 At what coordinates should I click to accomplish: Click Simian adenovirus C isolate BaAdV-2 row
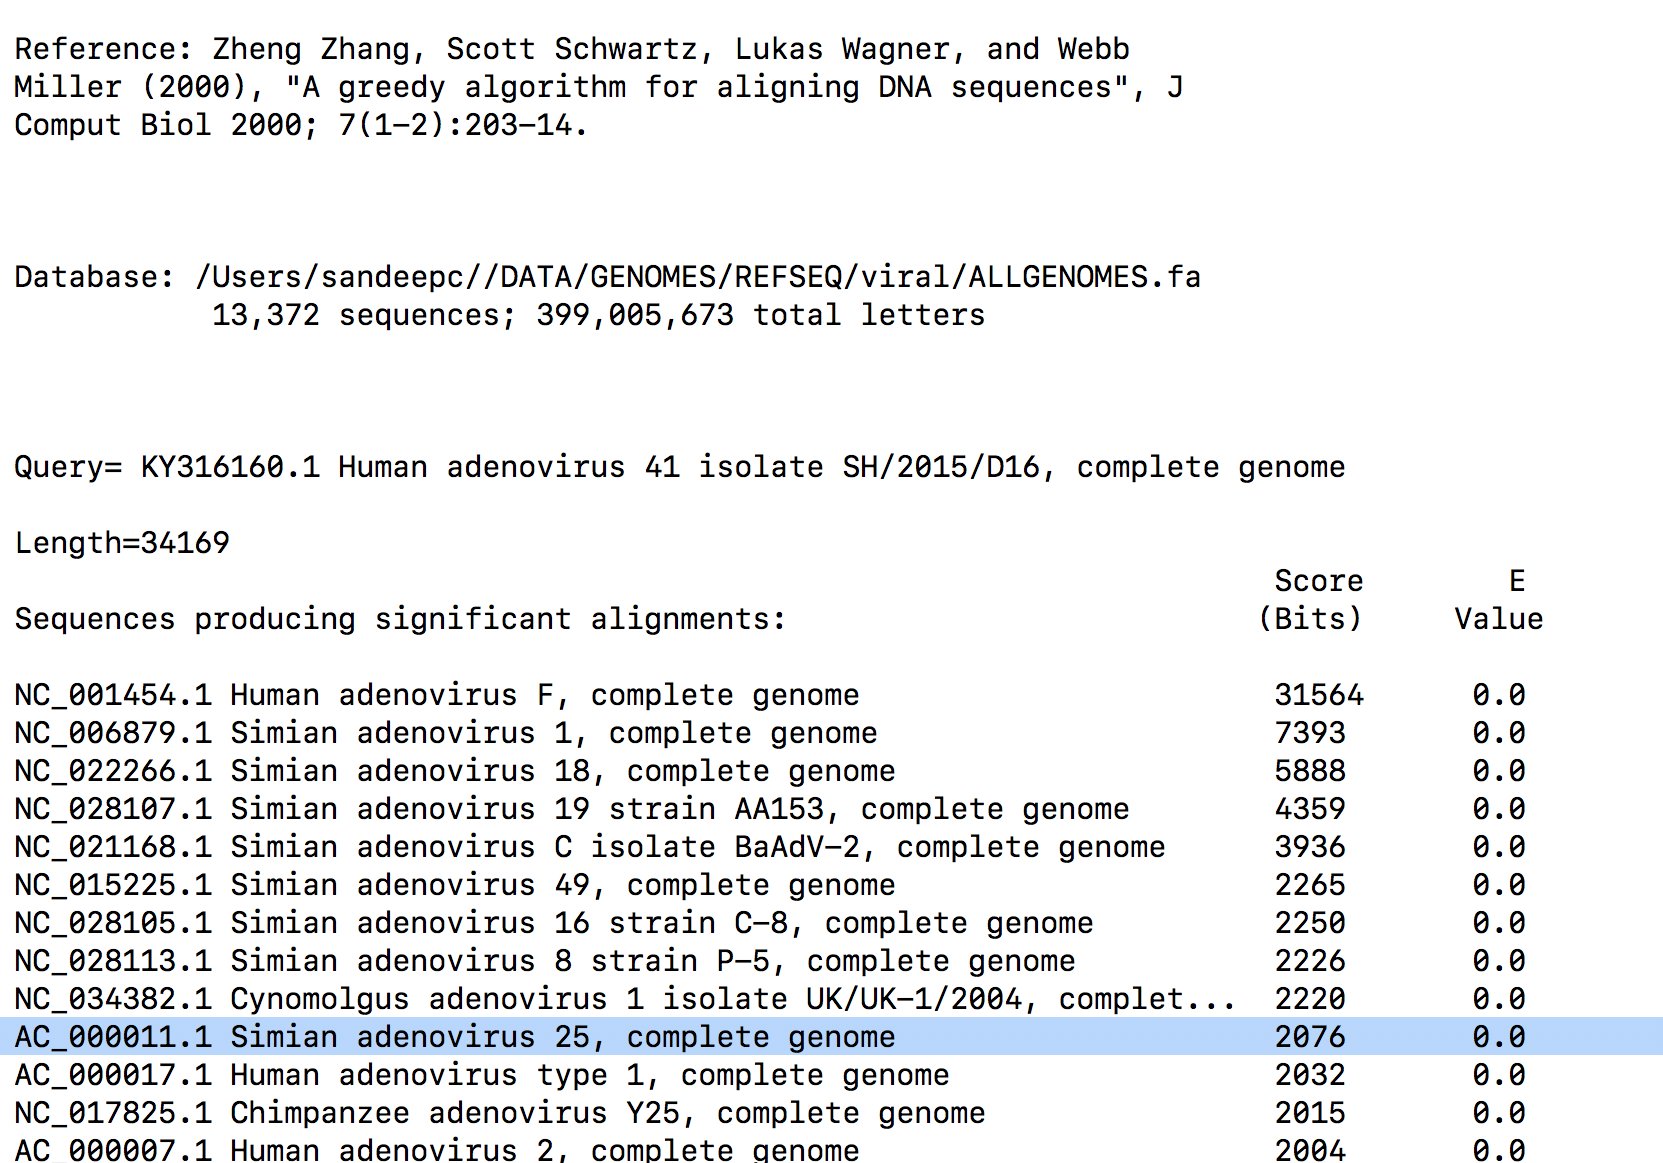589,847
